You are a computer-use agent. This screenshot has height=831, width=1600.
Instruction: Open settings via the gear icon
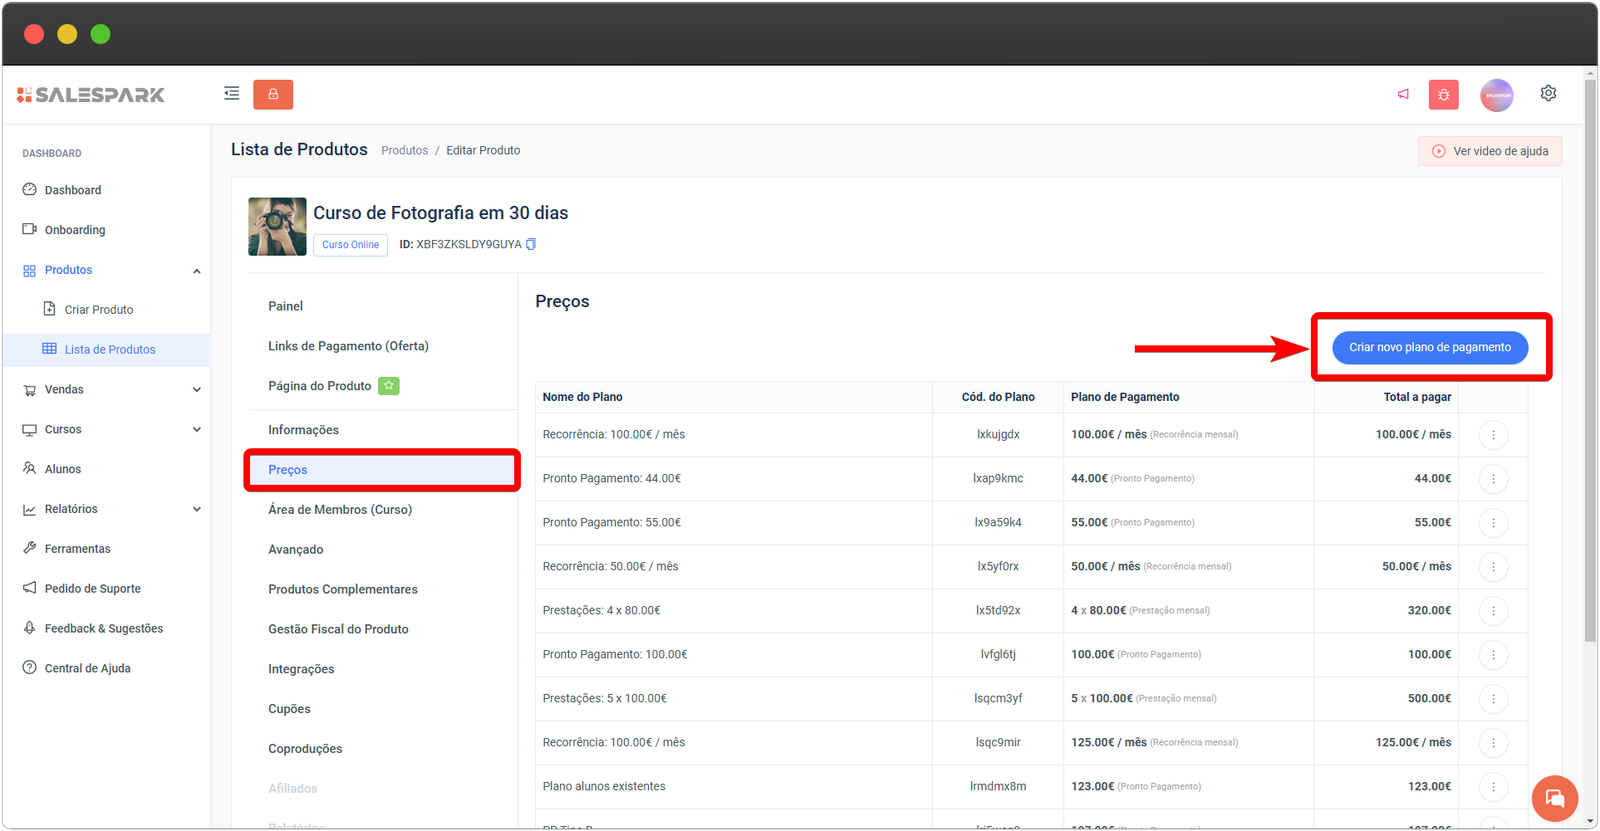1548,93
